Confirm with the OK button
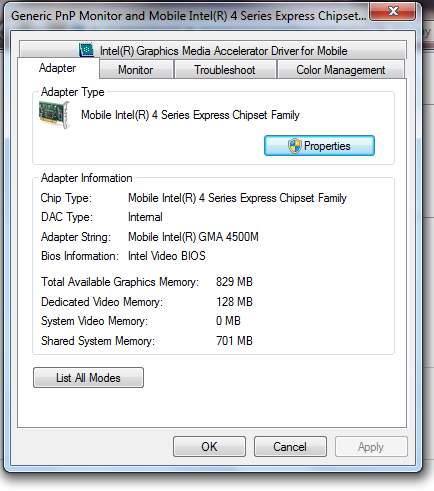Viewport: 434px width, 491px height. click(x=209, y=447)
